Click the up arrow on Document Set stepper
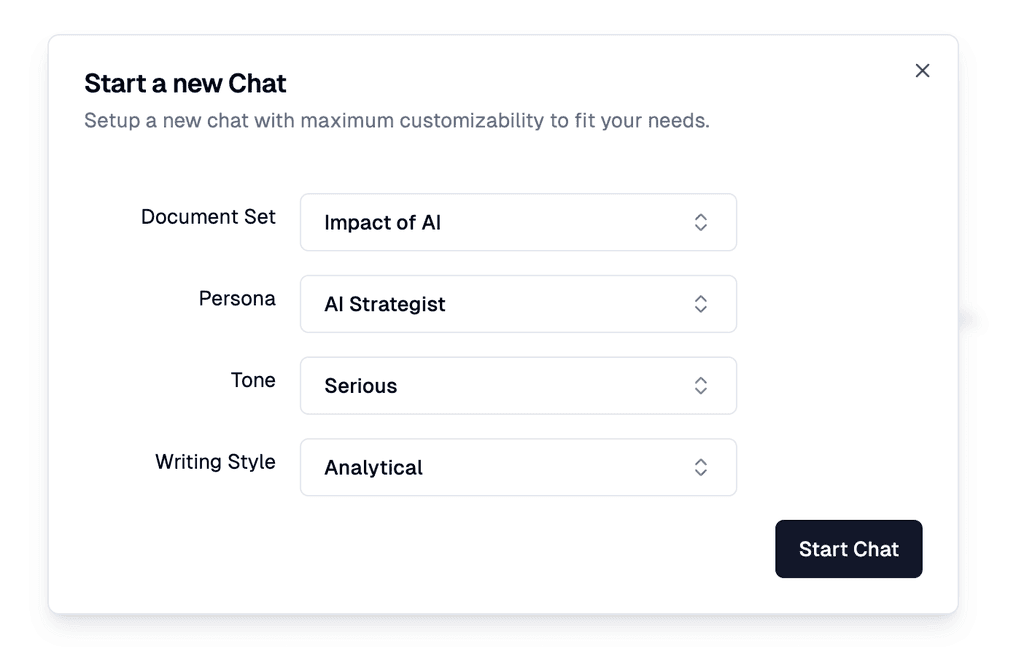 click(x=701, y=217)
